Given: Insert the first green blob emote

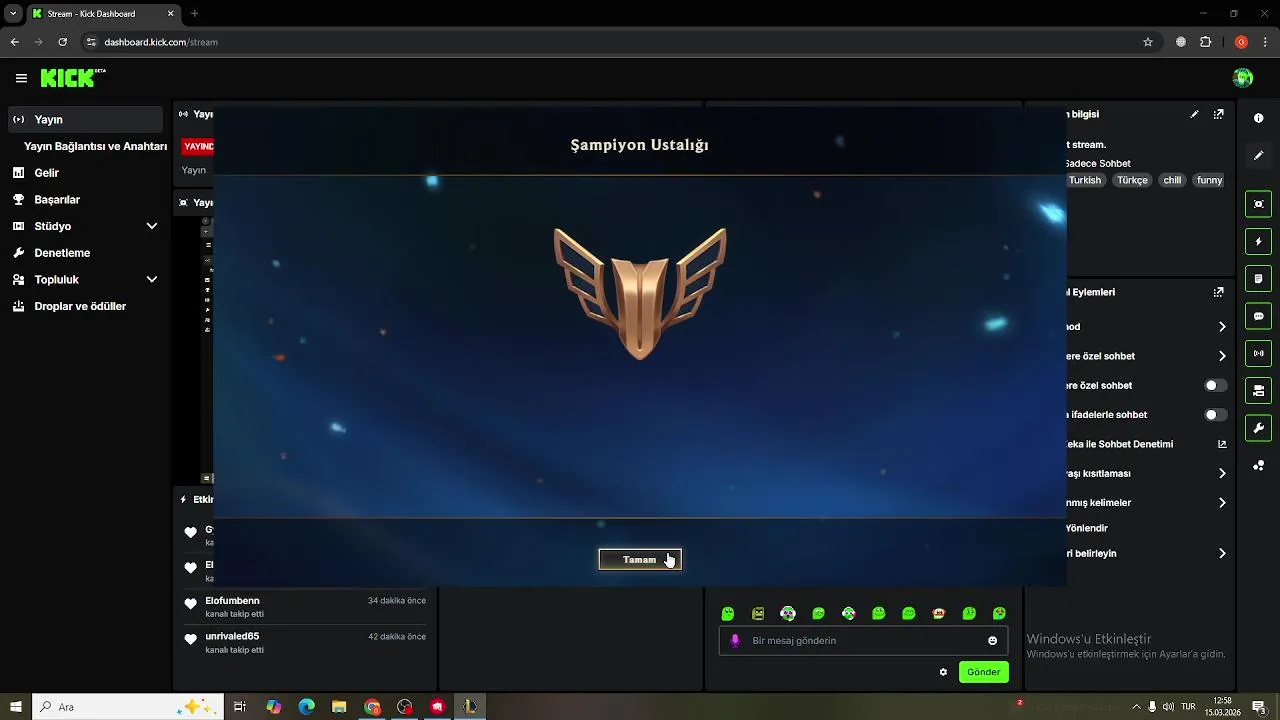Looking at the screenshot, I should 728,614.
